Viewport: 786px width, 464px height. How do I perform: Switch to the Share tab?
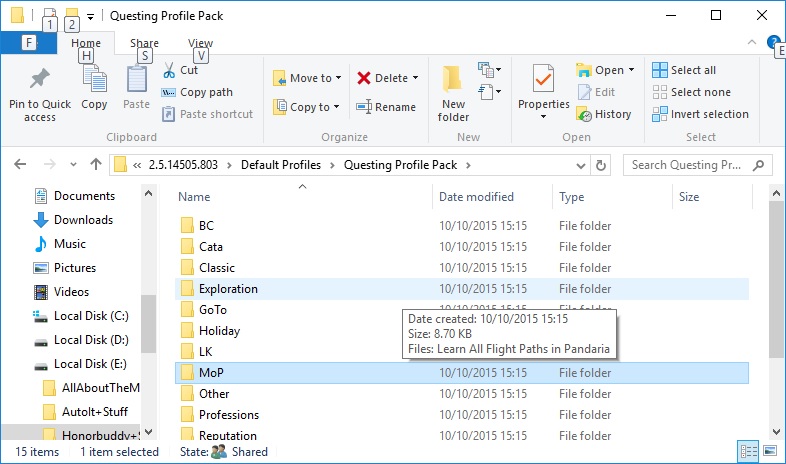pyautogui.click(x=144, y=43)
